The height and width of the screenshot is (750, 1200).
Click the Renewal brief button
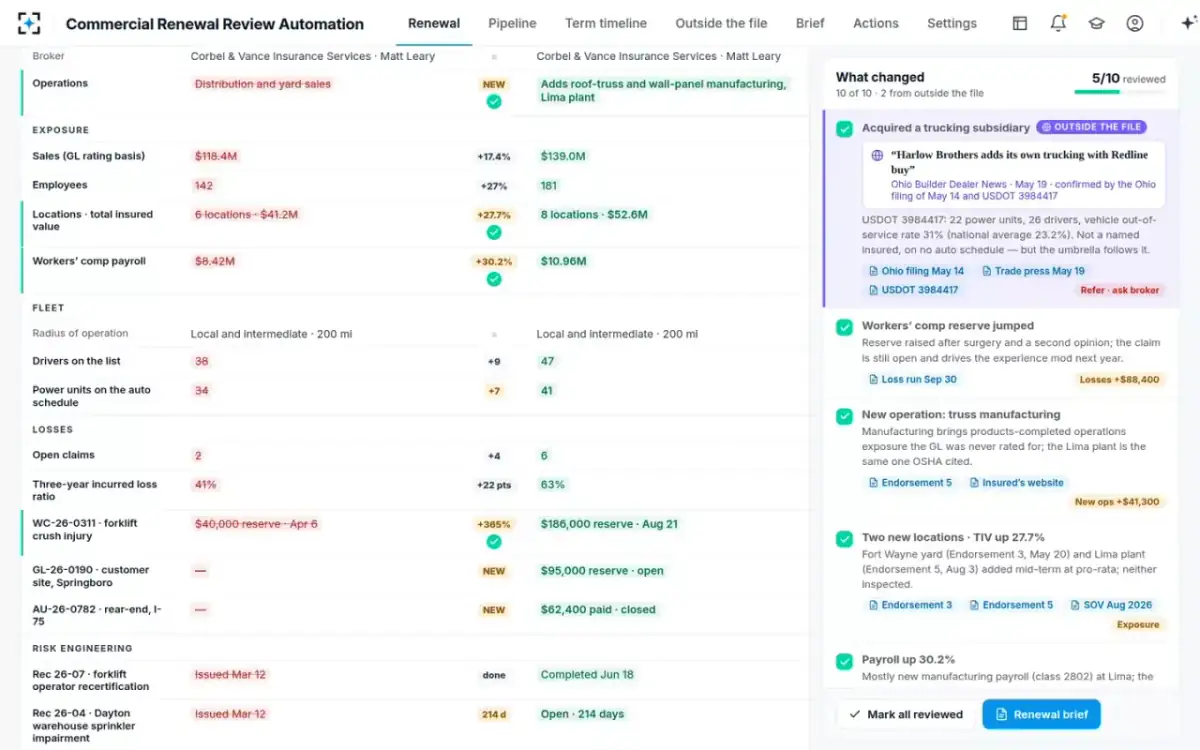(1041, 714)
